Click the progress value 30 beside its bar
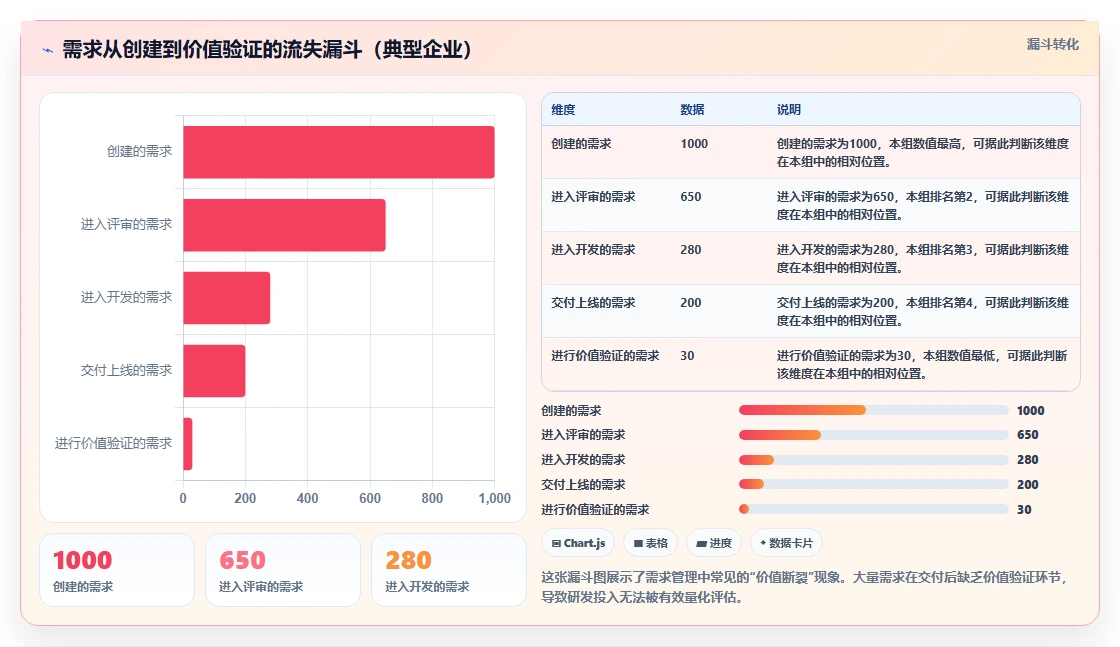Image resolution: width=1120 pixels, height=647 pixels. (1024, 510)
